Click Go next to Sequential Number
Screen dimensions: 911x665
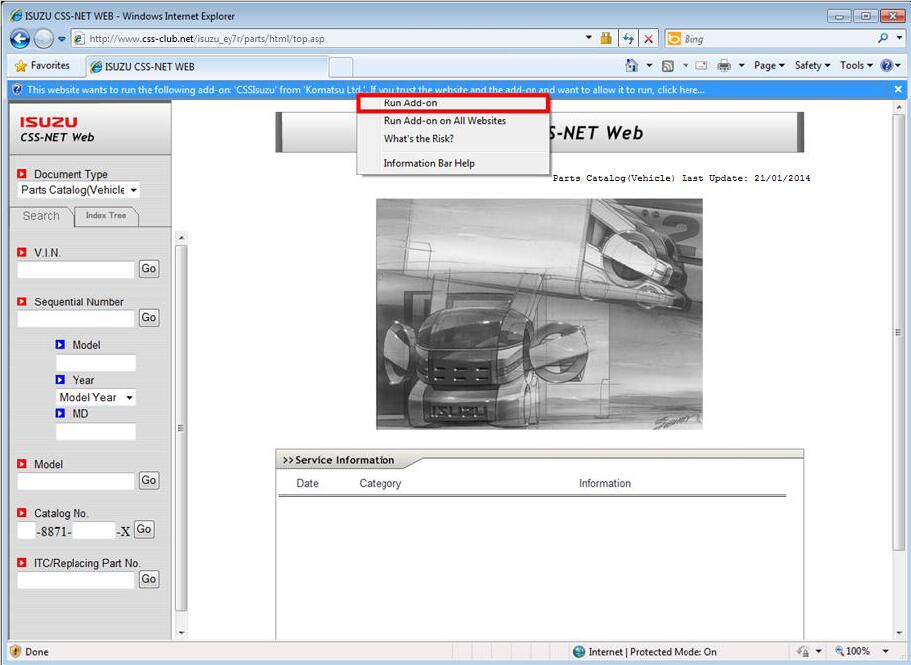click(149, 318)
